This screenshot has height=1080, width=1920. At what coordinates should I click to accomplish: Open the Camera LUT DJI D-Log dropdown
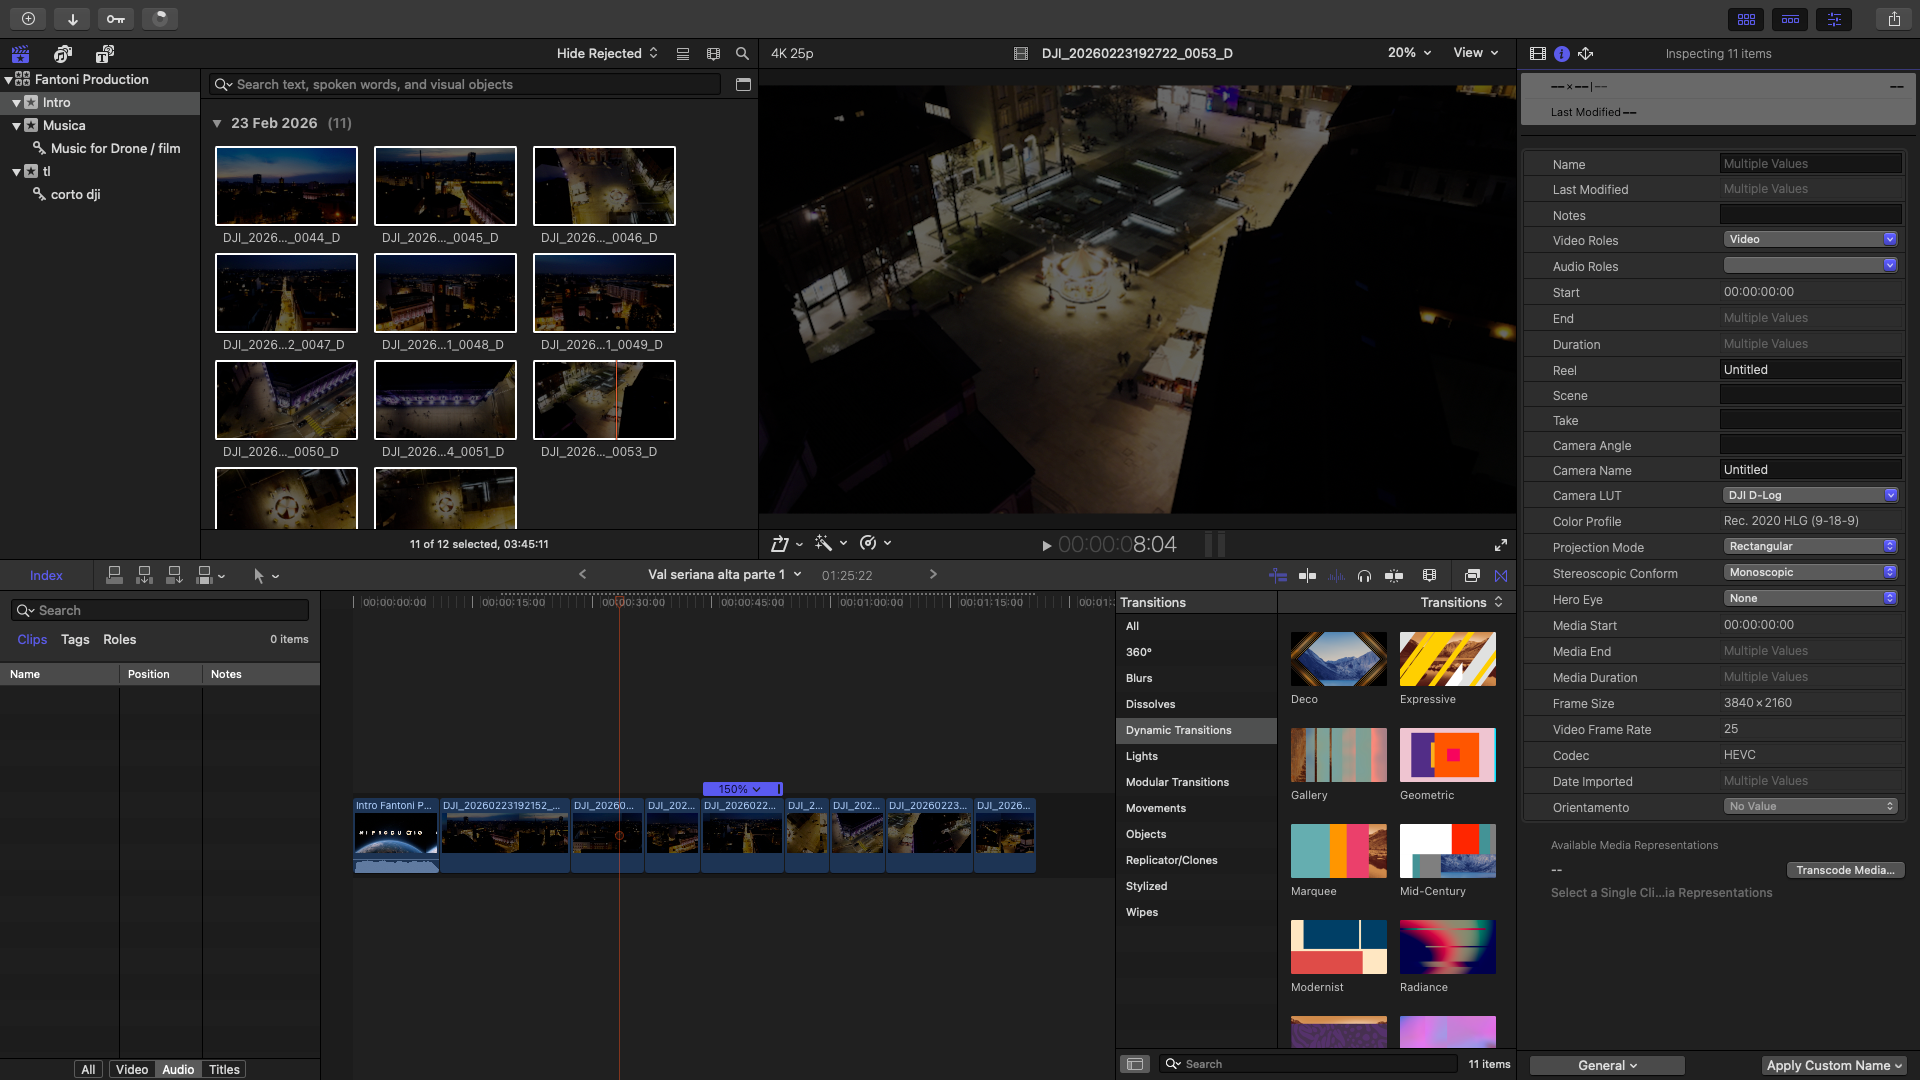(1811, 495)
